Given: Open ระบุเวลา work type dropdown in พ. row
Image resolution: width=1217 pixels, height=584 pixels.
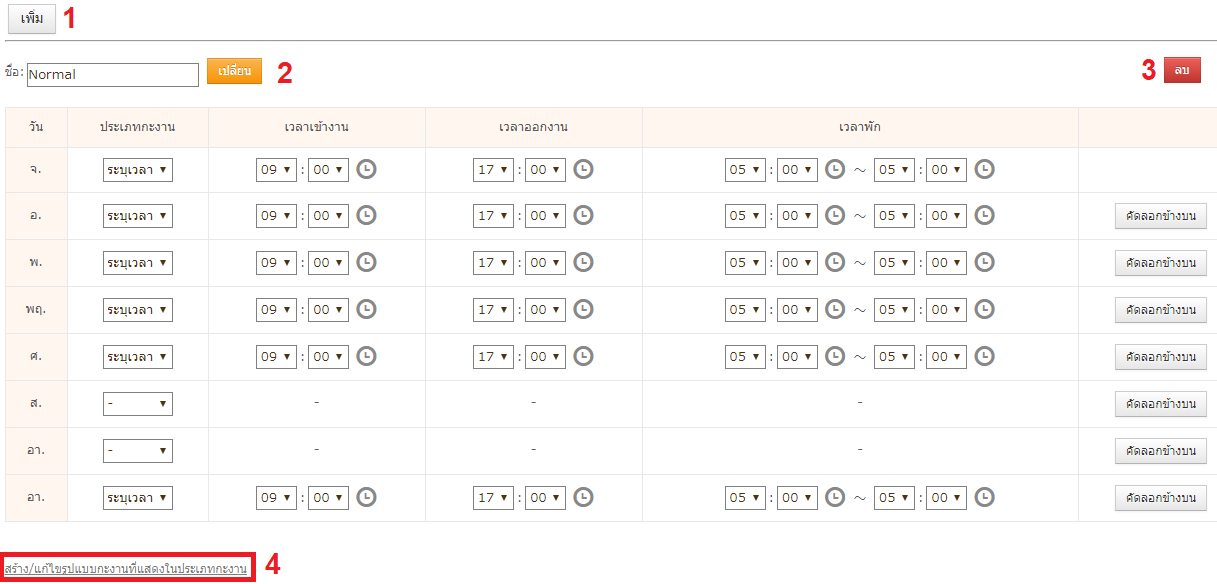Looking at the screenshot, I should click(138, 263).
